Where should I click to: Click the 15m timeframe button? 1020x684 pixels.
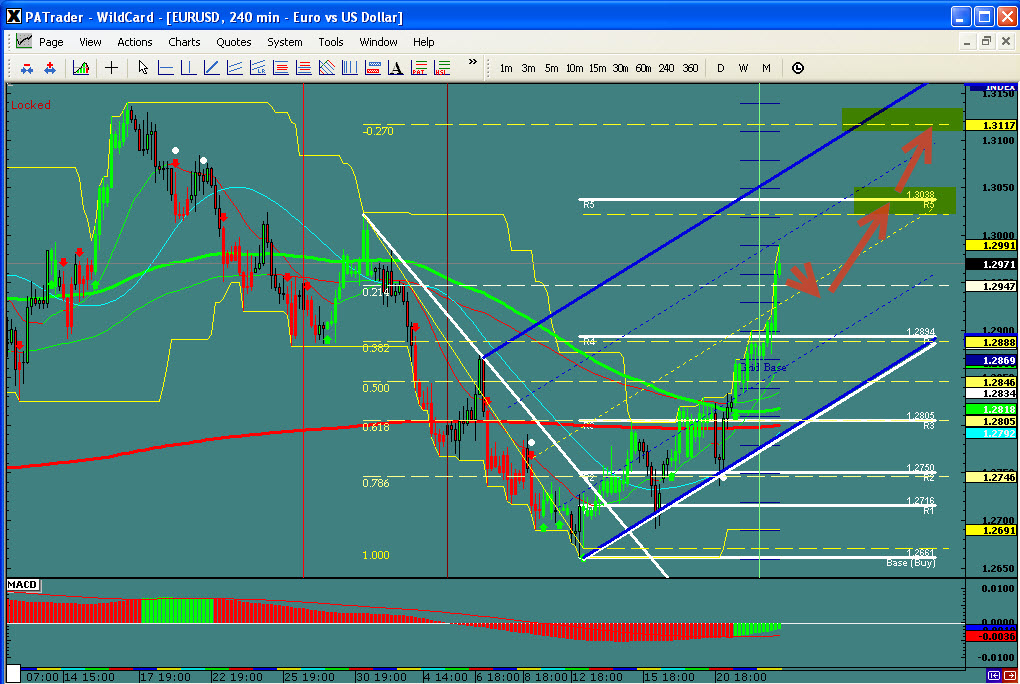(597, 68)
